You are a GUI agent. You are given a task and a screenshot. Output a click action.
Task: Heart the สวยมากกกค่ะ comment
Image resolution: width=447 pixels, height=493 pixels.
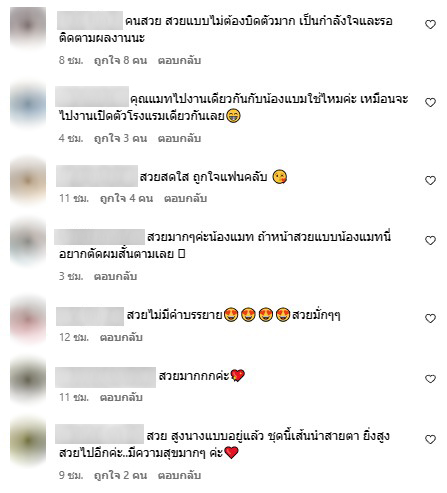pos(430,379)
